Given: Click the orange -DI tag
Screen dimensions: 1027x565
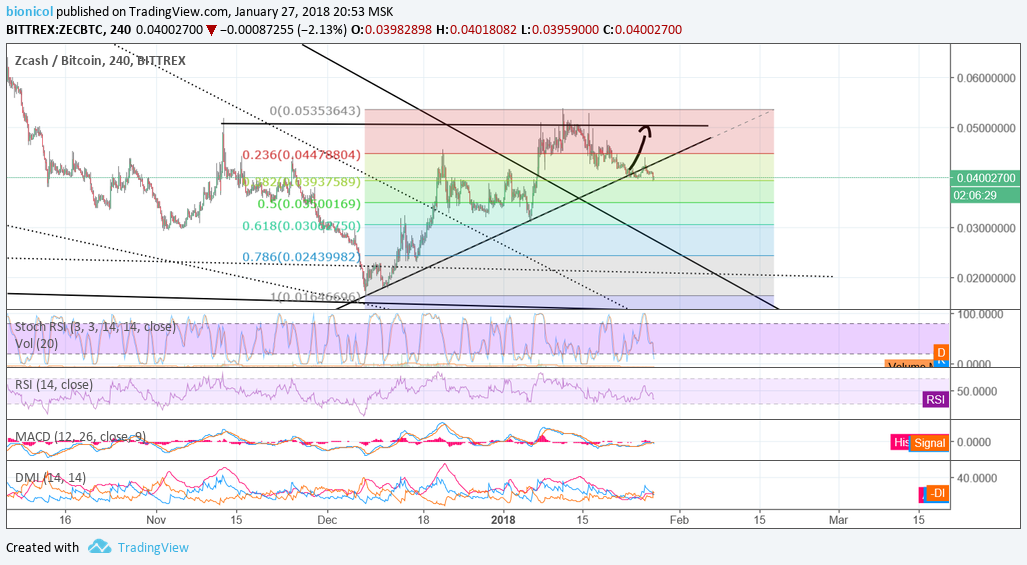Looking at the screenshot, I should 938,493.
